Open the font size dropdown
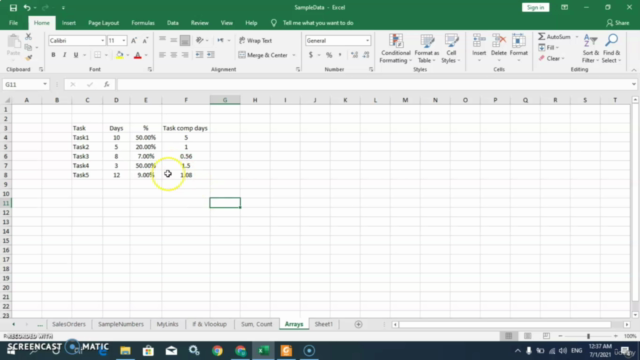The width and height of the screenshot is (640, 360). pos(124,40)
